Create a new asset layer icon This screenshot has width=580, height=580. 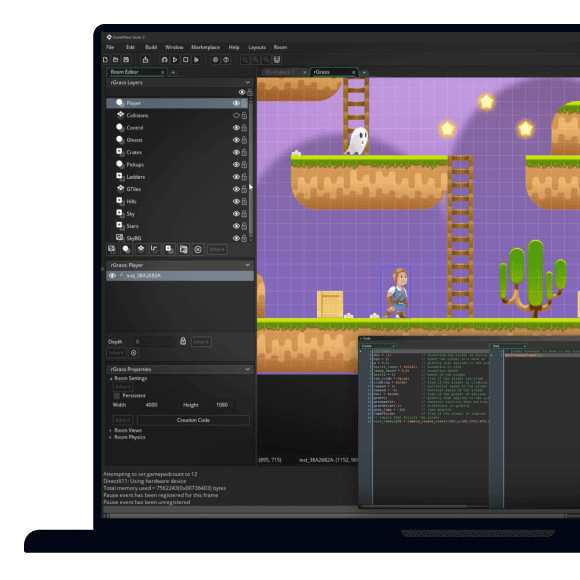pos(169,249)
